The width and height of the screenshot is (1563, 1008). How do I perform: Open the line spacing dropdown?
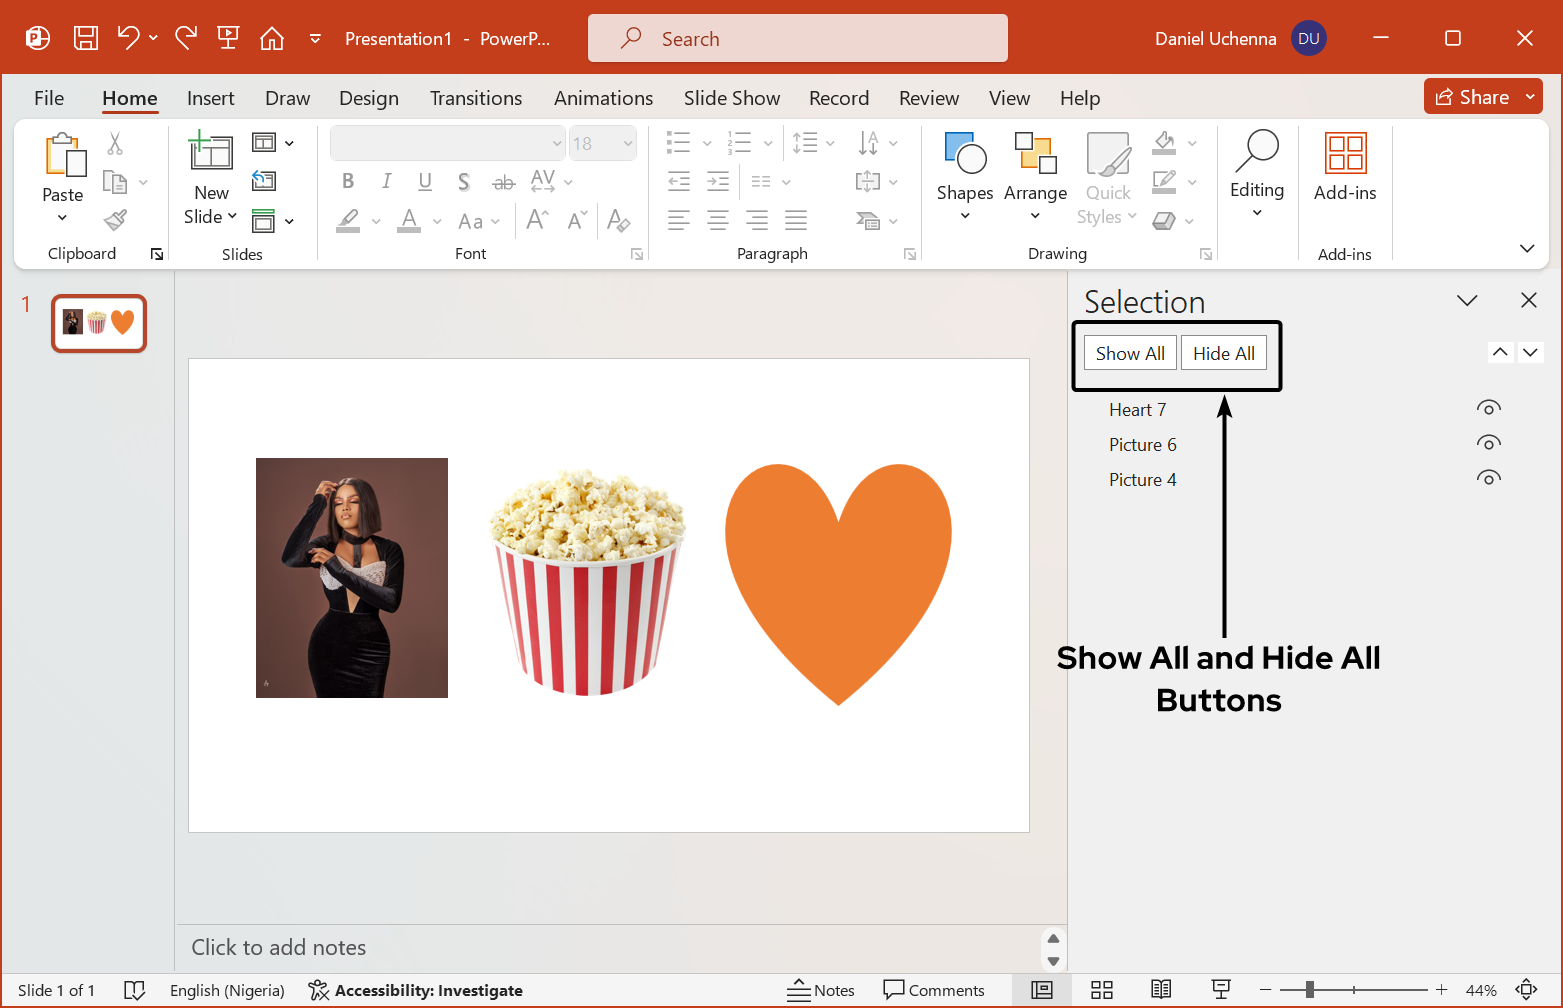pos(828,142)
